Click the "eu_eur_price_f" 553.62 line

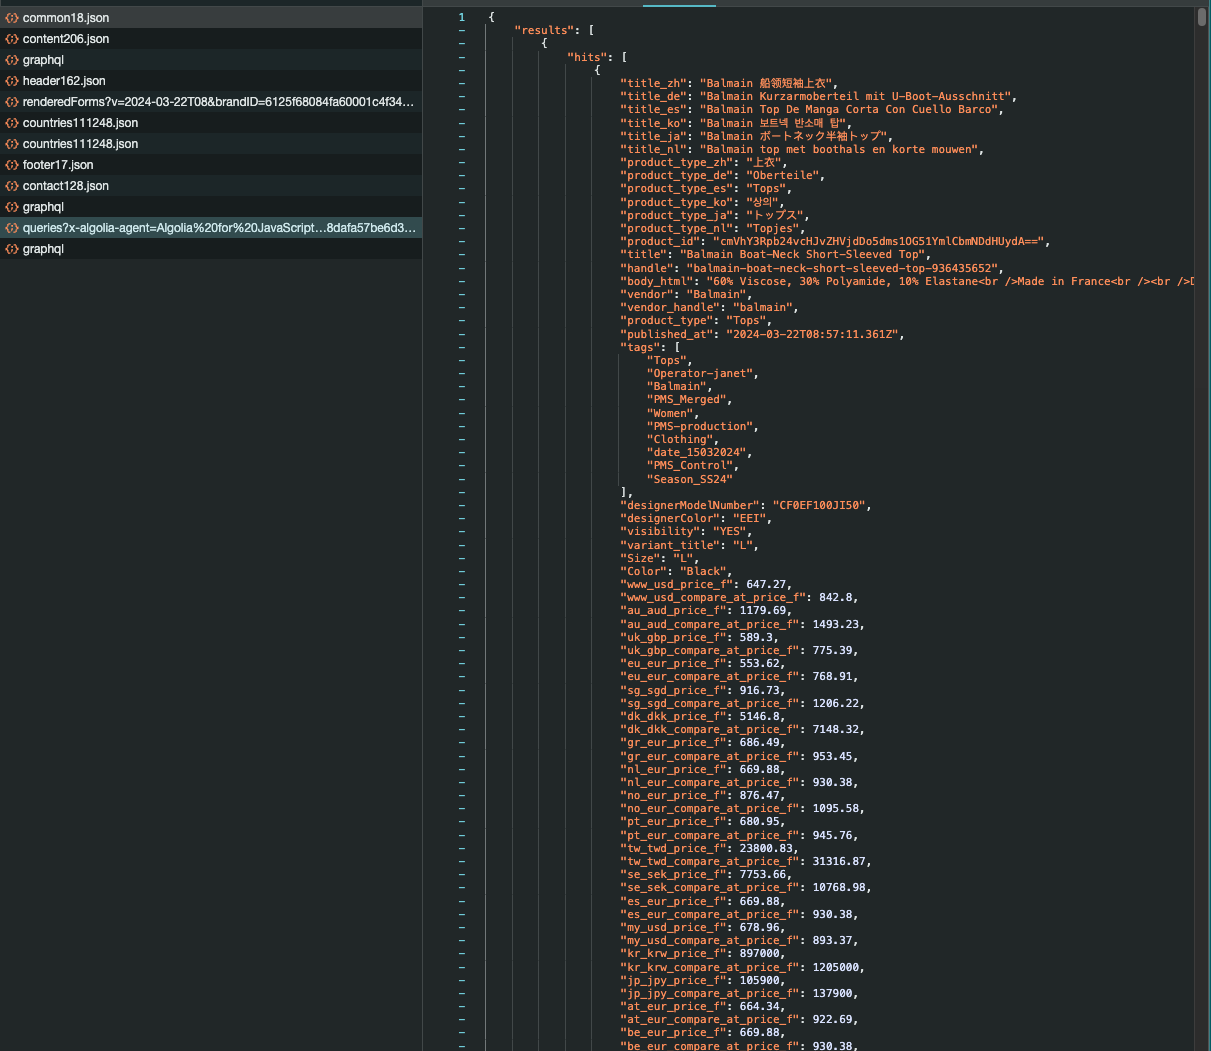click(x=703, y=663)
